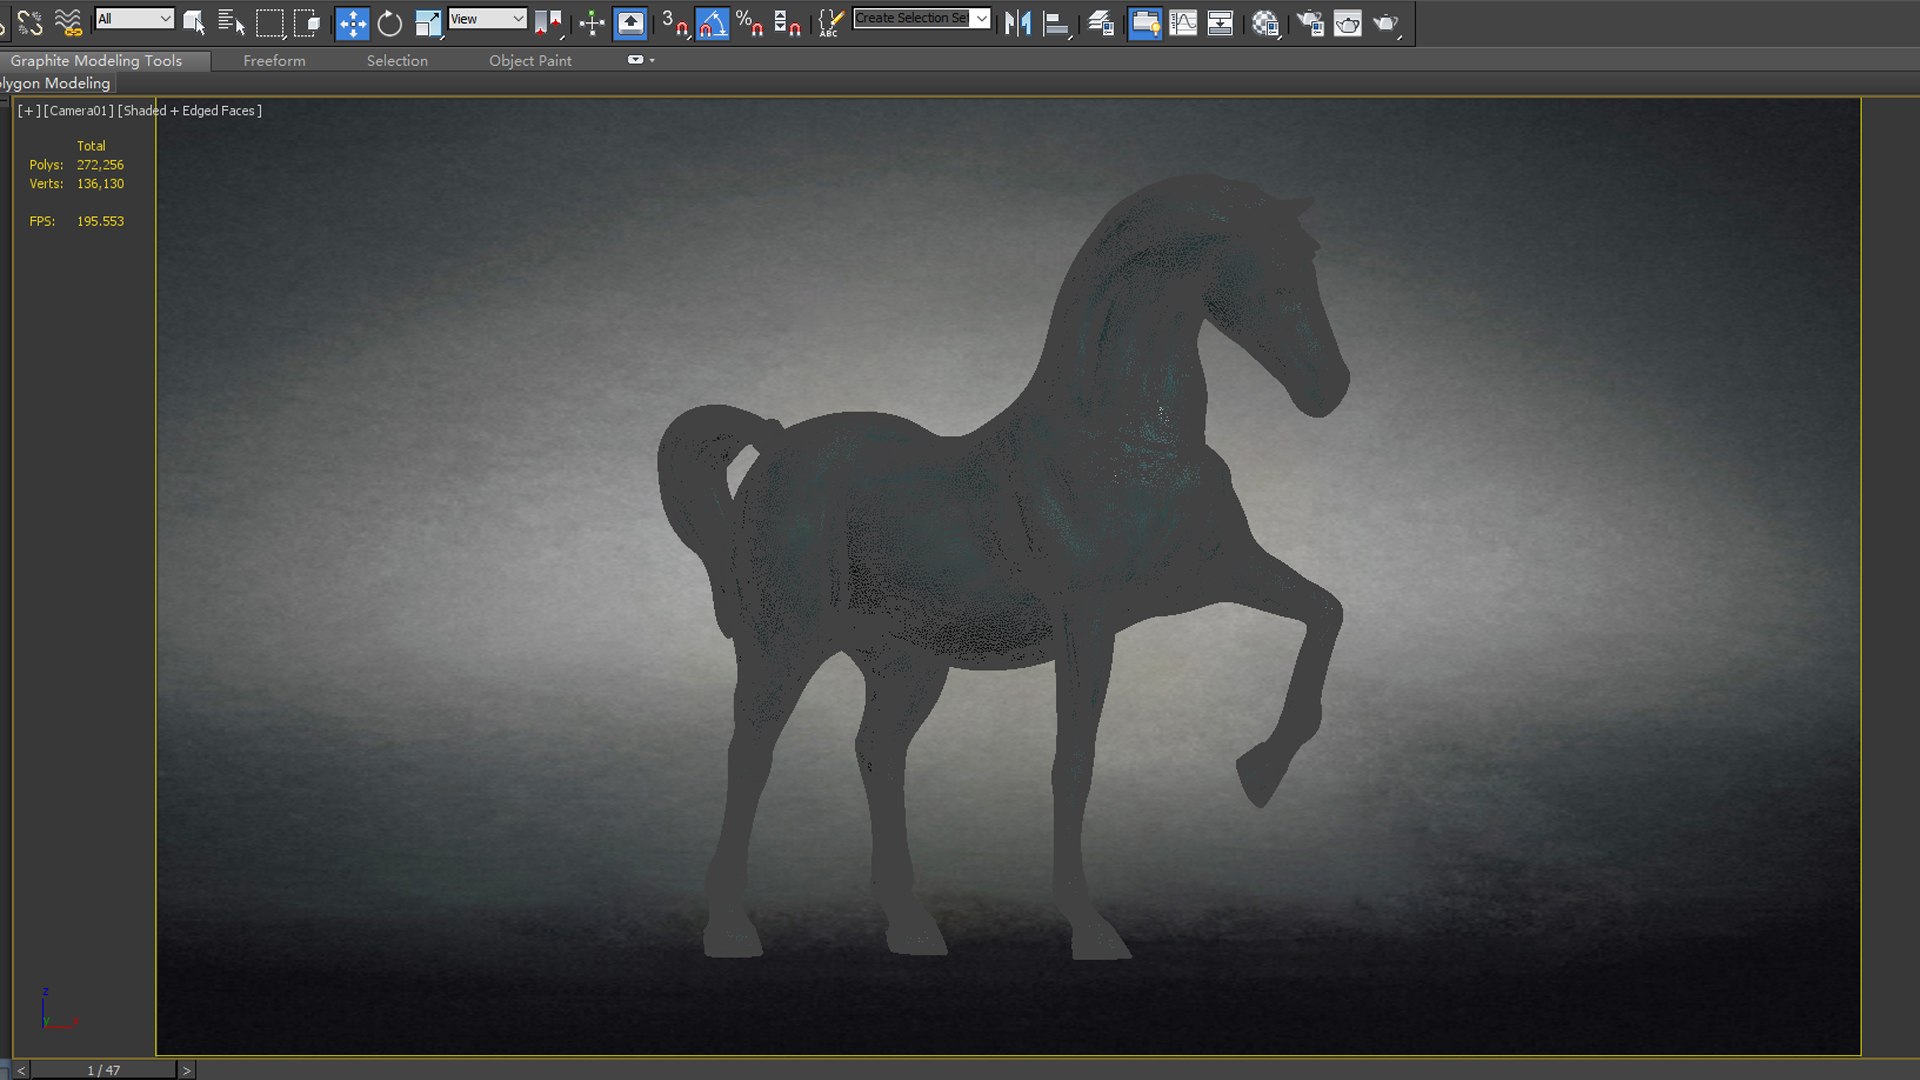Toggle Percent Snap
The image size is (1920, 1080).
click(x=749, y=23)
